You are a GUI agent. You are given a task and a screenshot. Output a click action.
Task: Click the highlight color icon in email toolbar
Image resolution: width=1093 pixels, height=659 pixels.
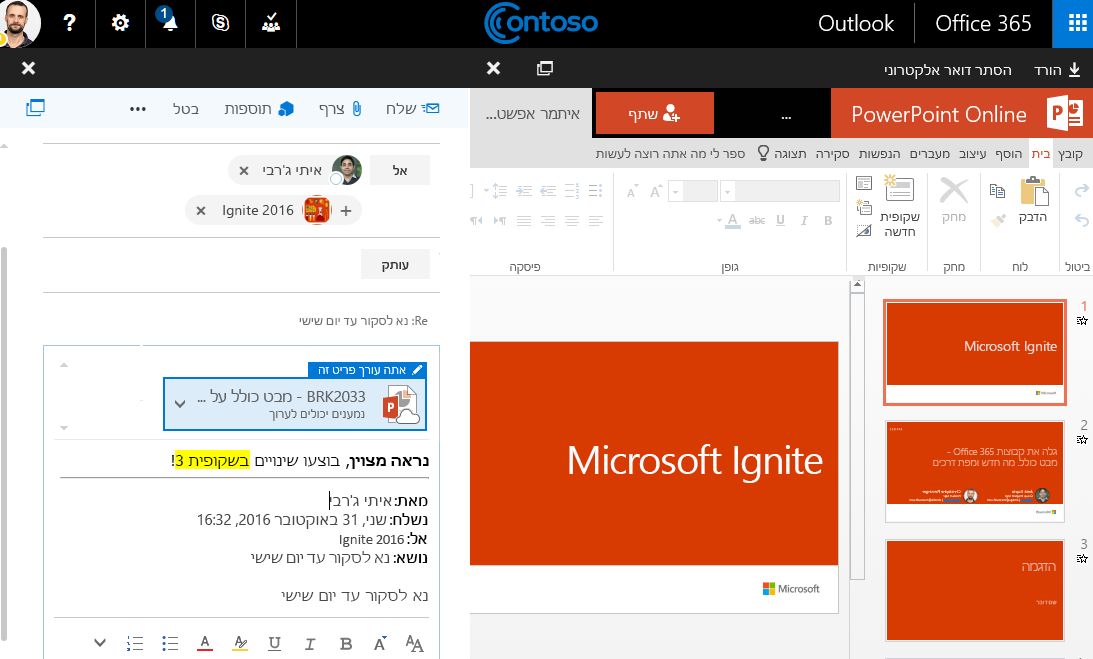pos(240,643)
